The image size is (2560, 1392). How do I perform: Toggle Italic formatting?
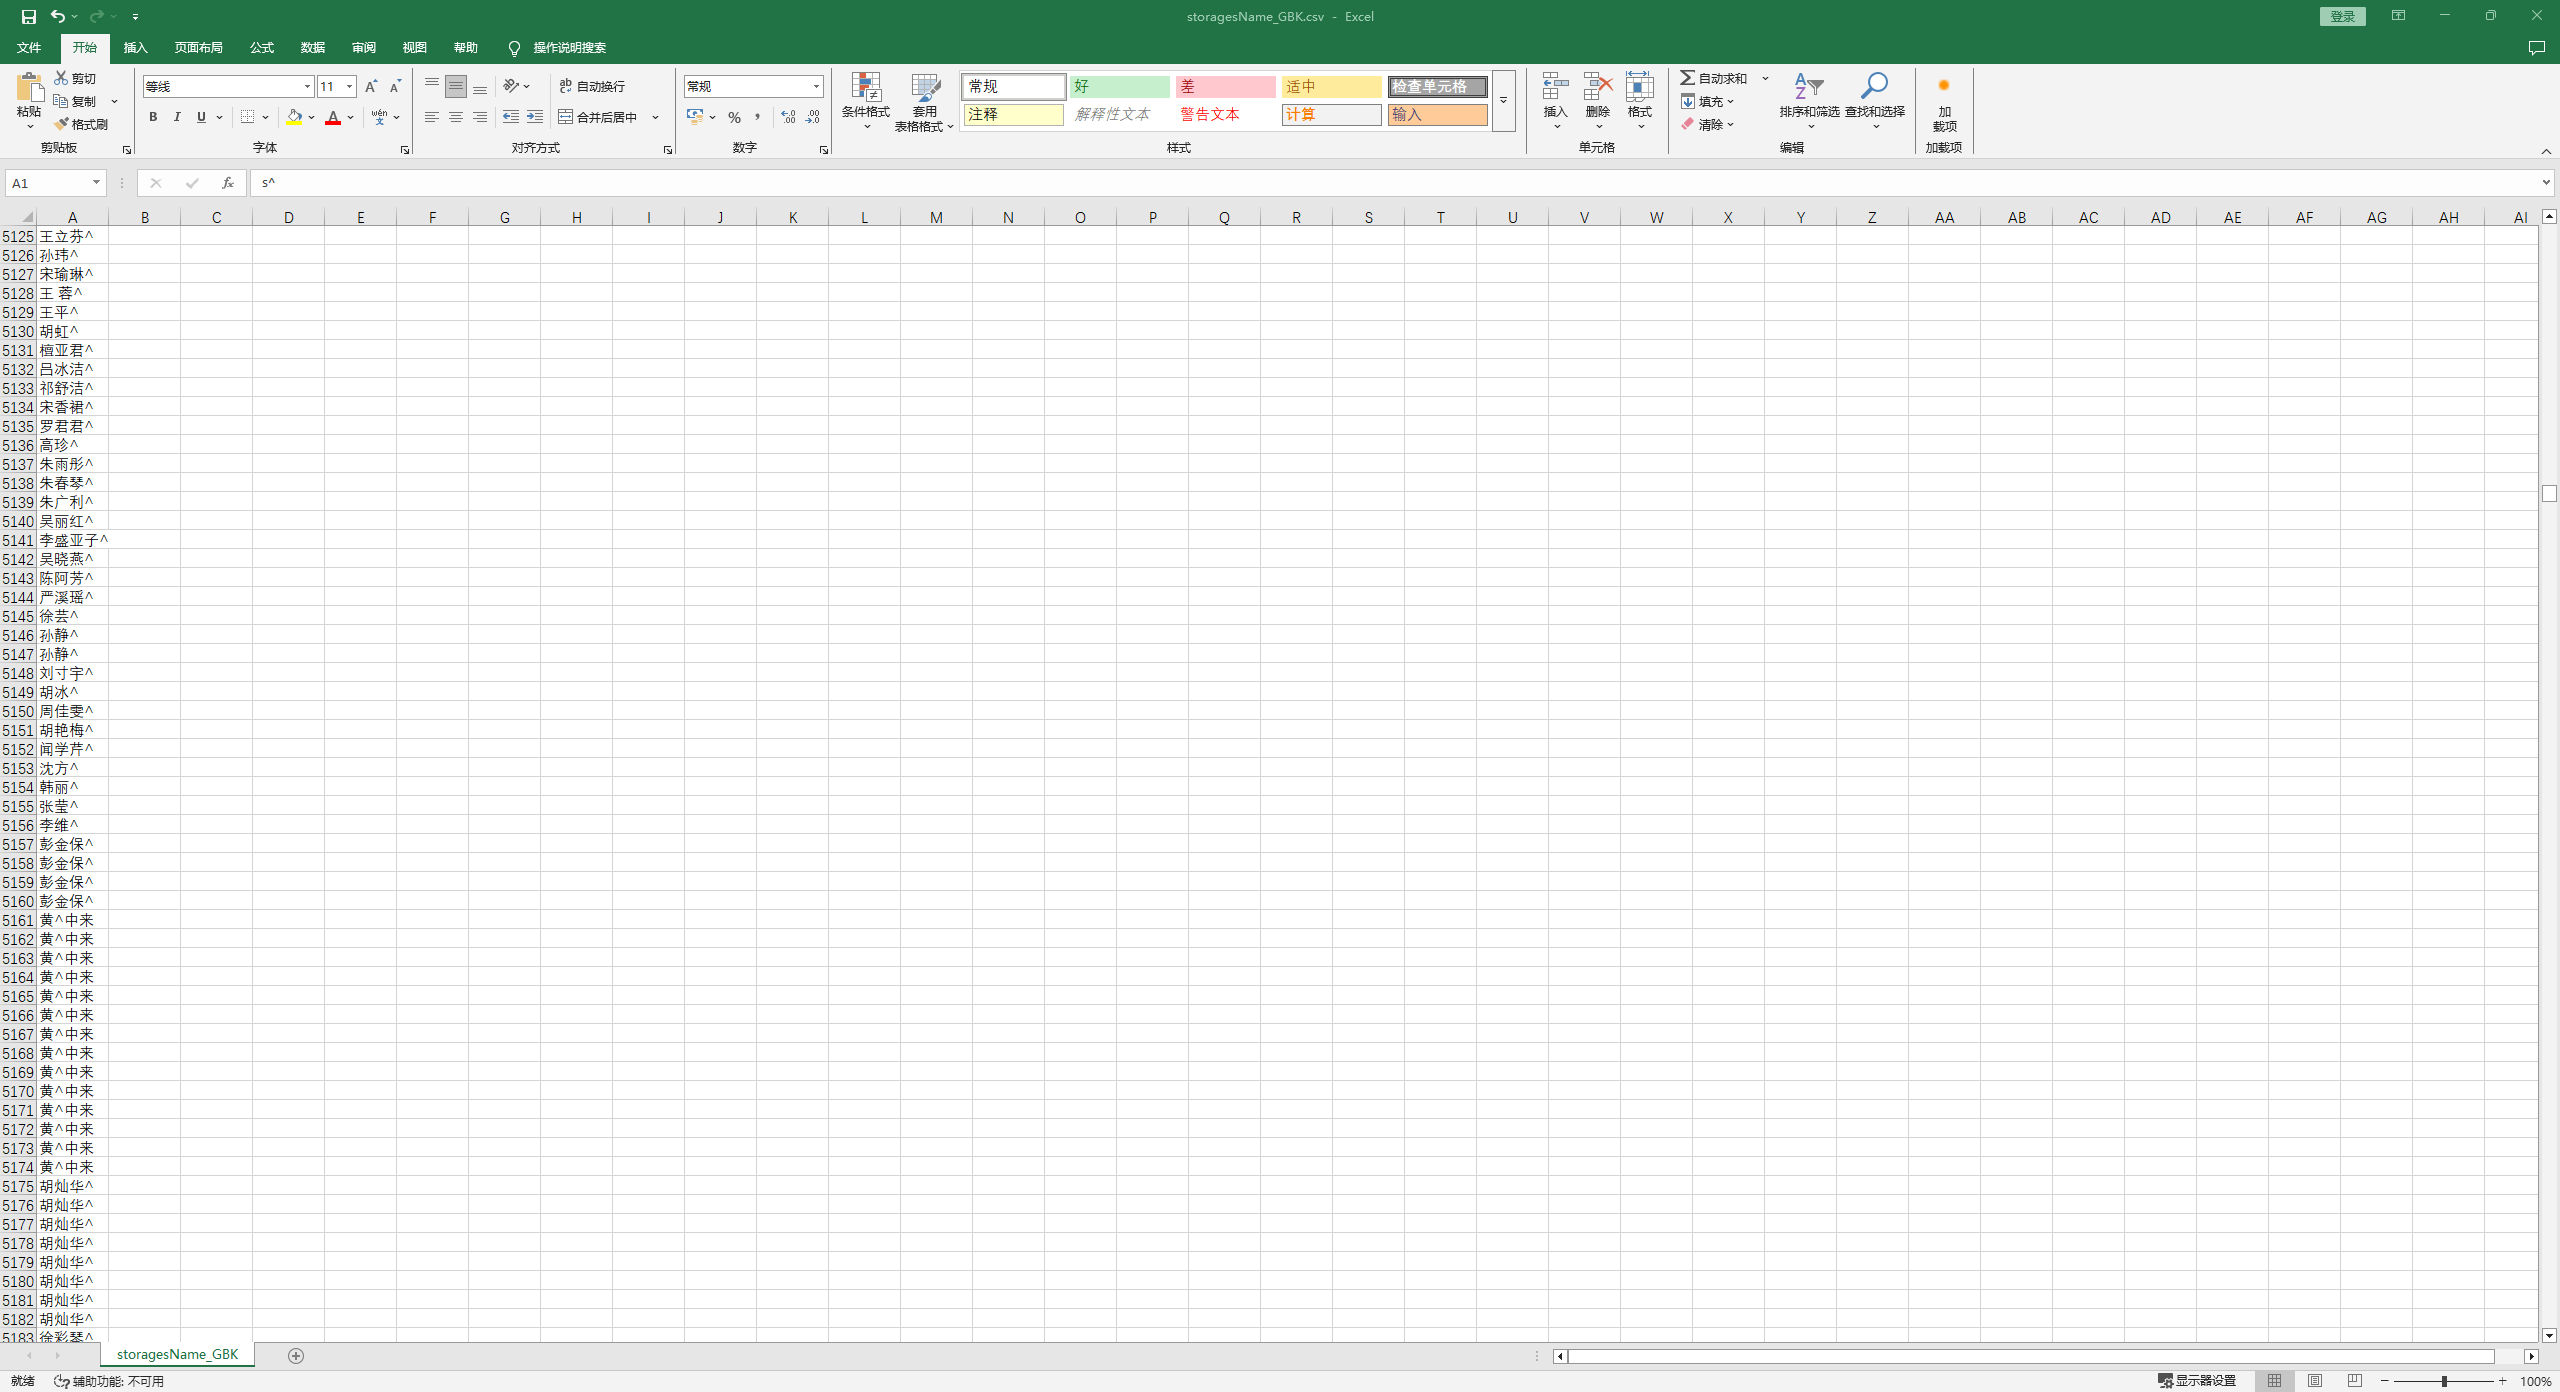coord(177,117)
